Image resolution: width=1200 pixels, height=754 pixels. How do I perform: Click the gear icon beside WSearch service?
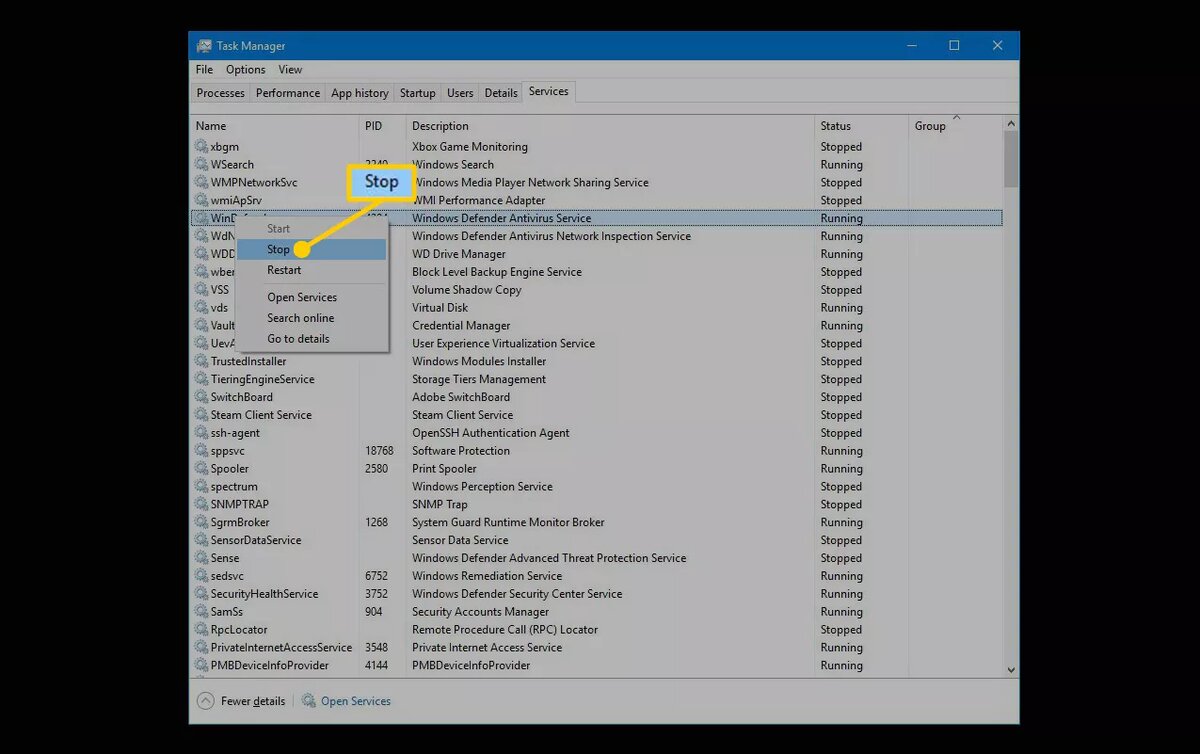click(201, 165)
